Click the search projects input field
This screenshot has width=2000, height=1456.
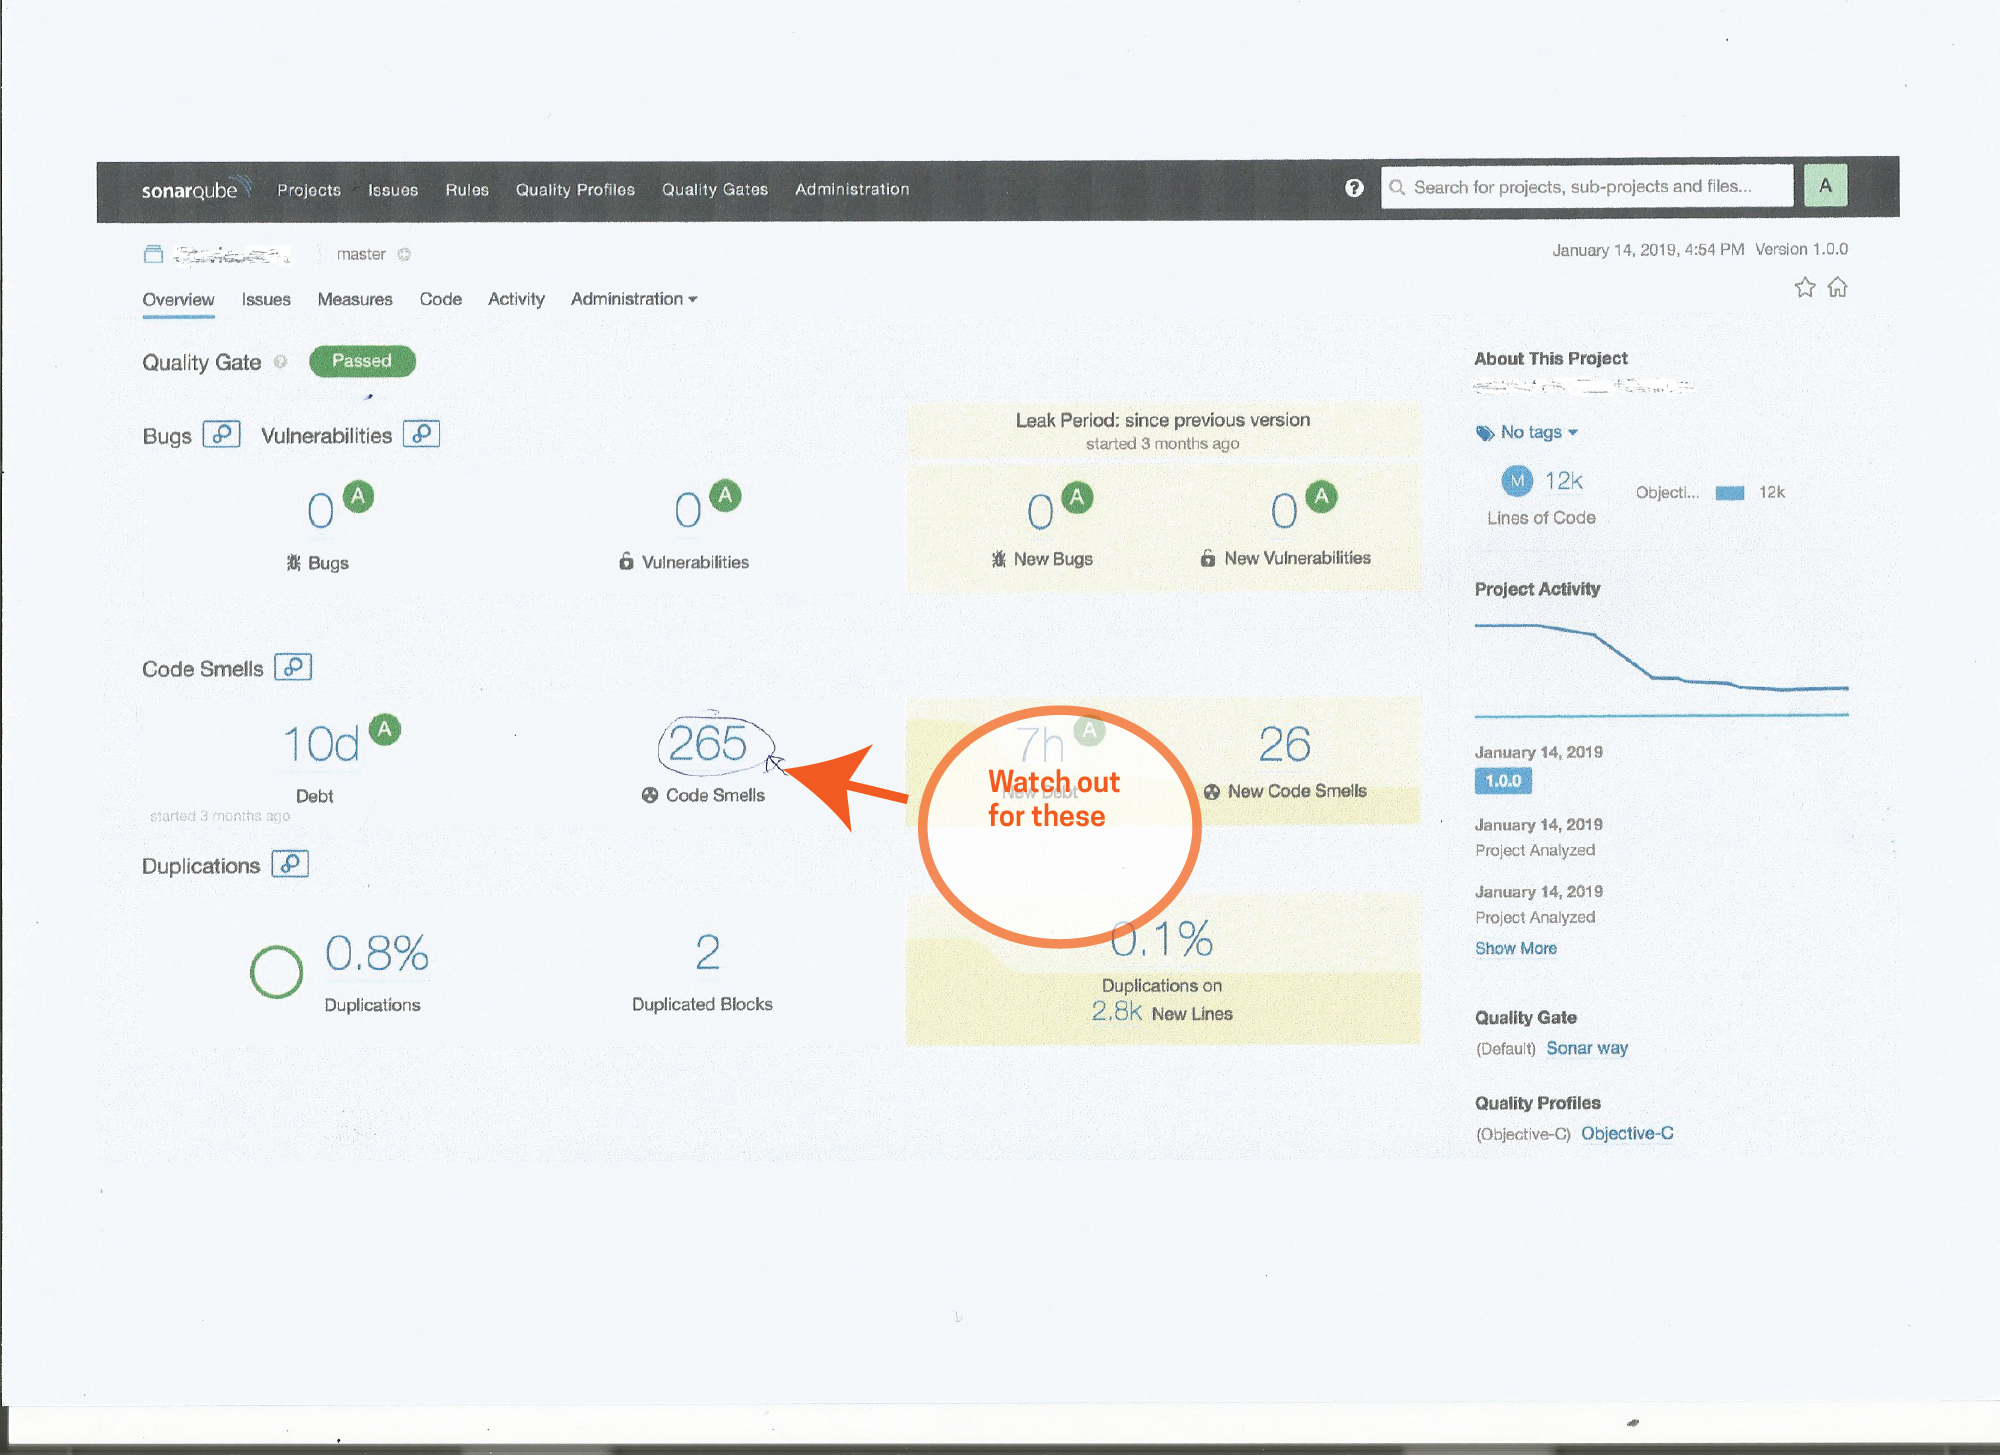[1587, 187]
